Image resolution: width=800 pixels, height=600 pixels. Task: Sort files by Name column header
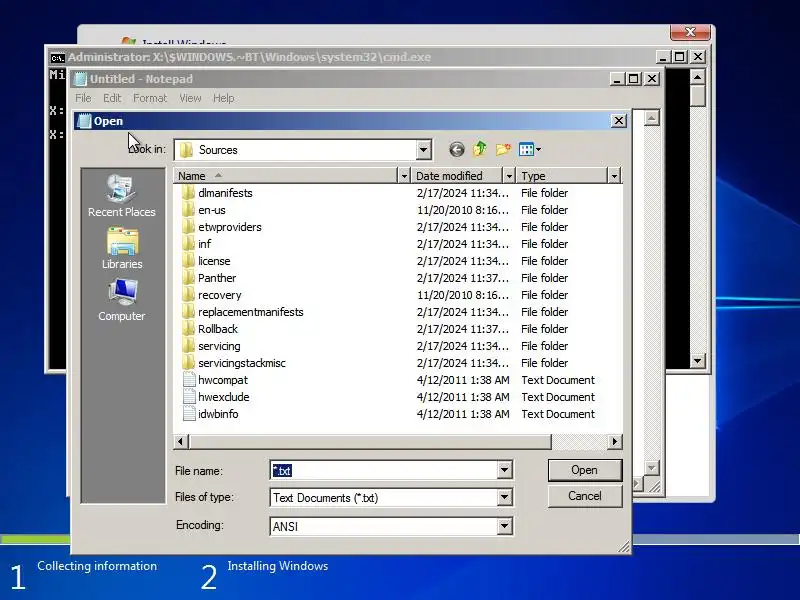point(285,176)
